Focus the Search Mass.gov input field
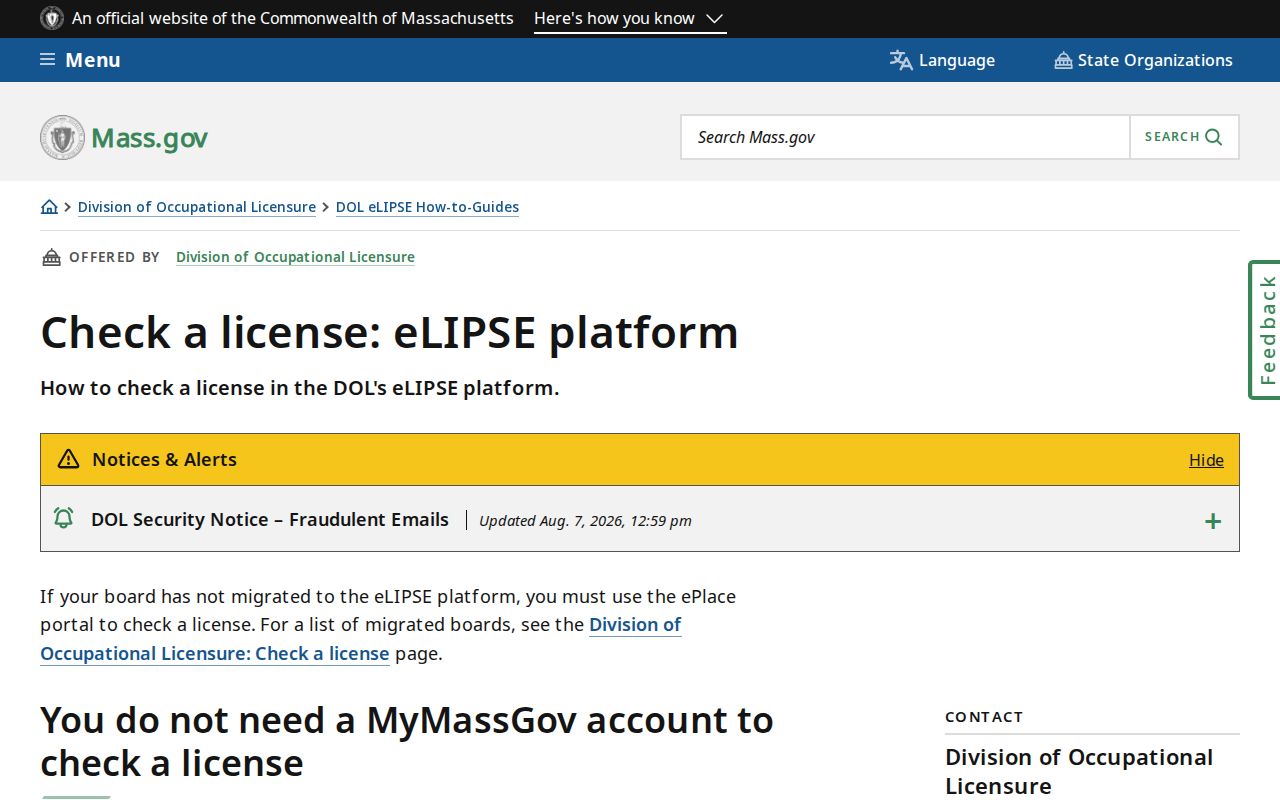Viewport: 1280px width, 800px height. (905, 137)
